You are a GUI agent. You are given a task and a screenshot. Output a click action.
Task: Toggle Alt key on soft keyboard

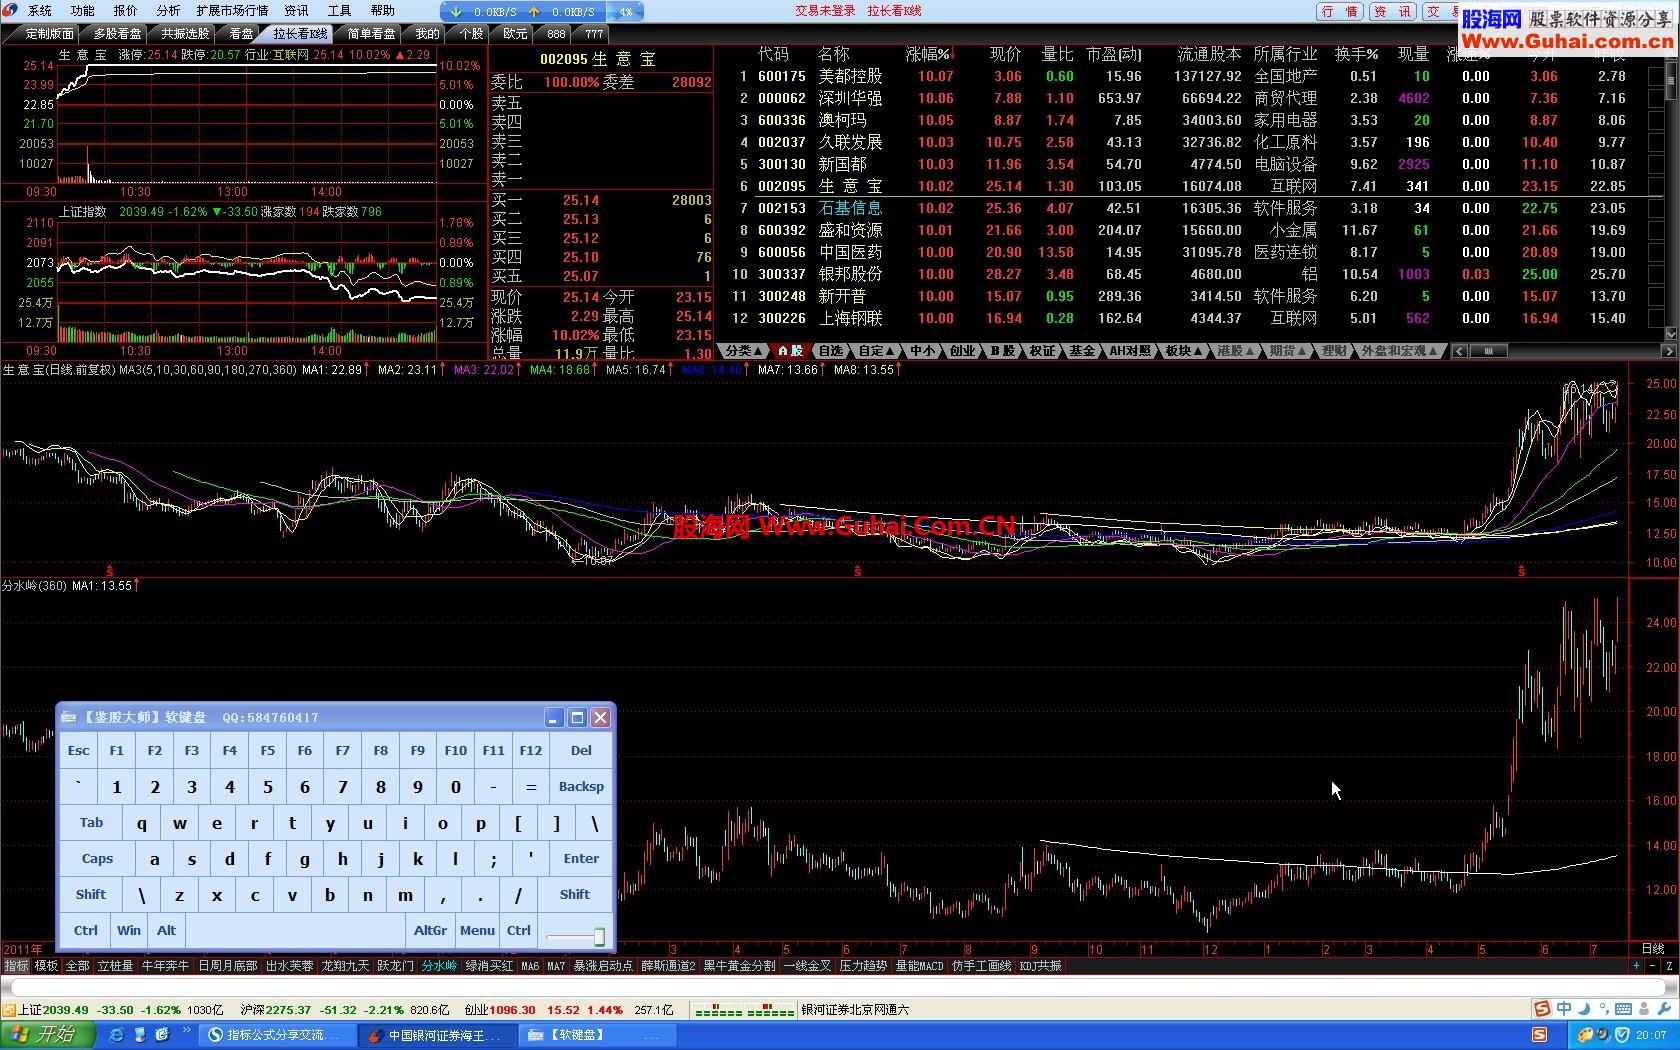coord(167,931)
